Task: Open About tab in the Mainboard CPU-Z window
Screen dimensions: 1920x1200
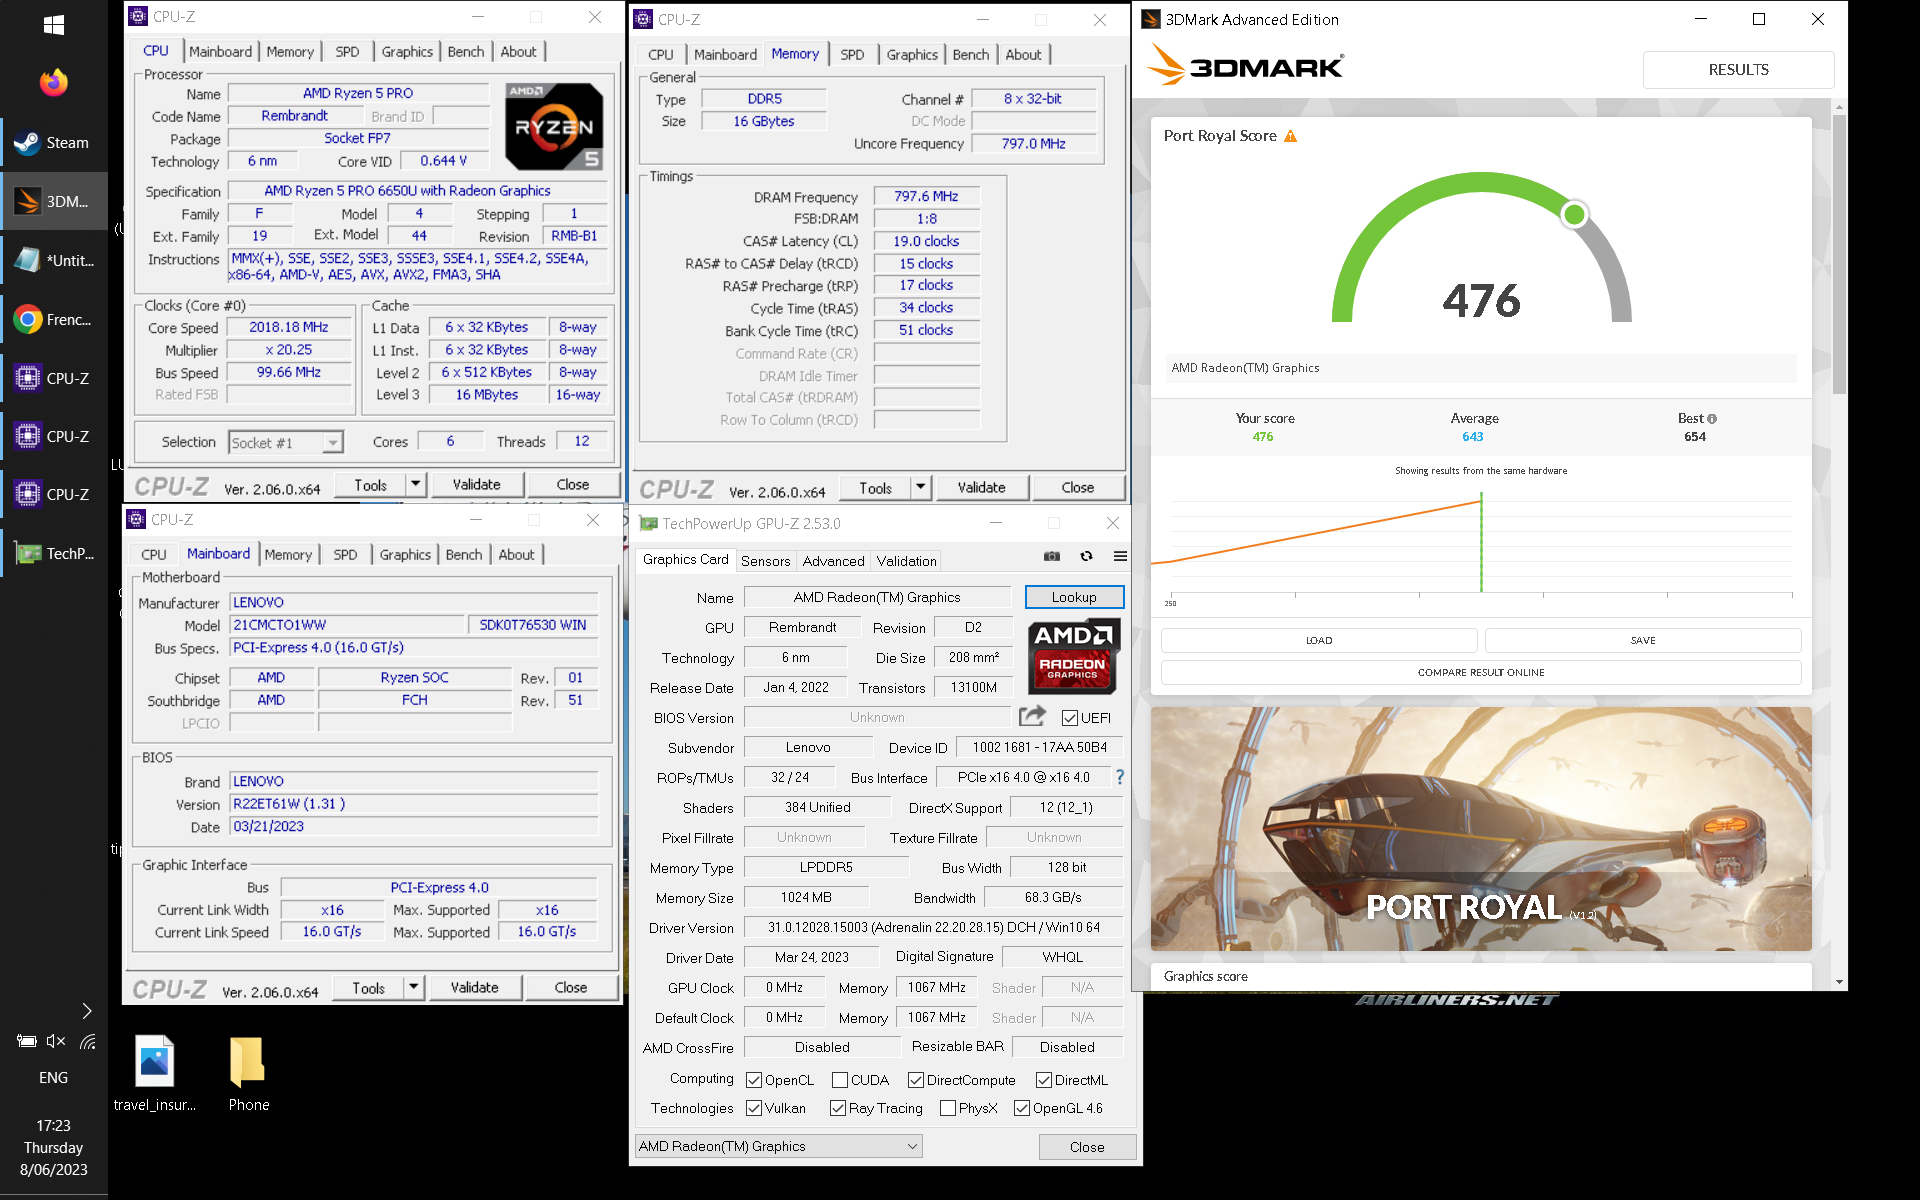Action: pyautogui.click(x=516, y=555)
